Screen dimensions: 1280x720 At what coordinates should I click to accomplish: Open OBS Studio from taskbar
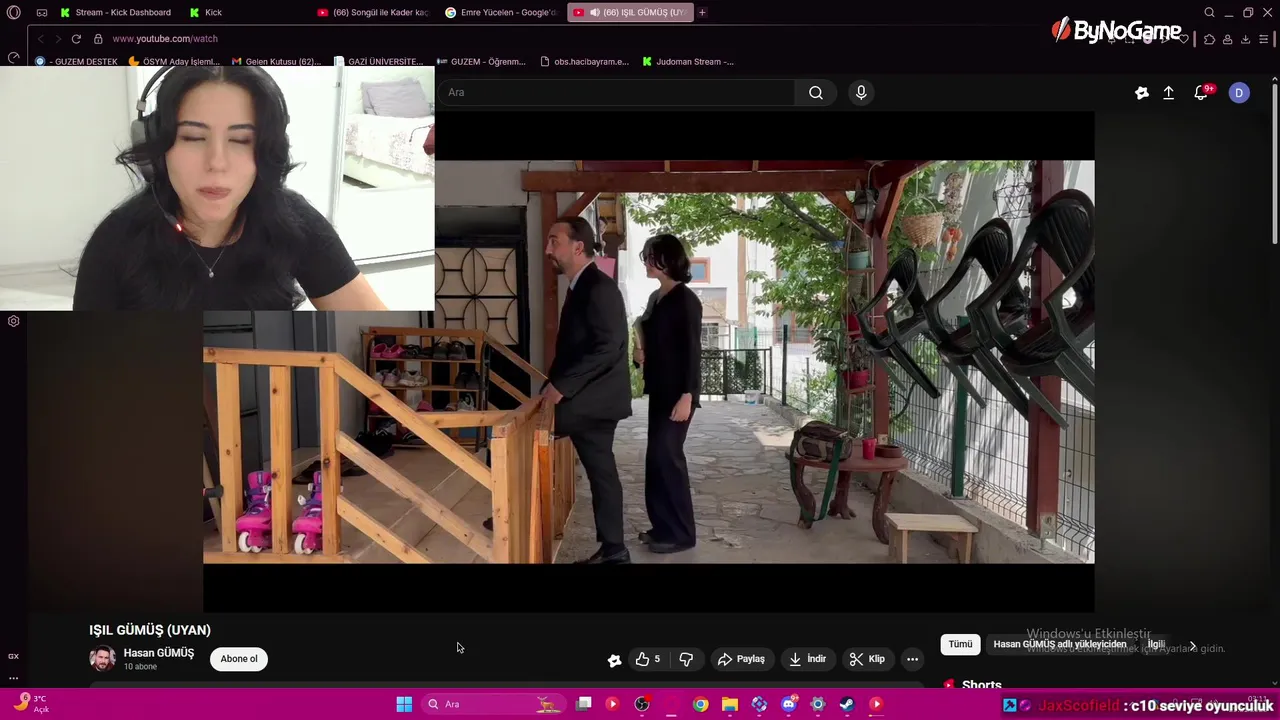tap(642, 704)
